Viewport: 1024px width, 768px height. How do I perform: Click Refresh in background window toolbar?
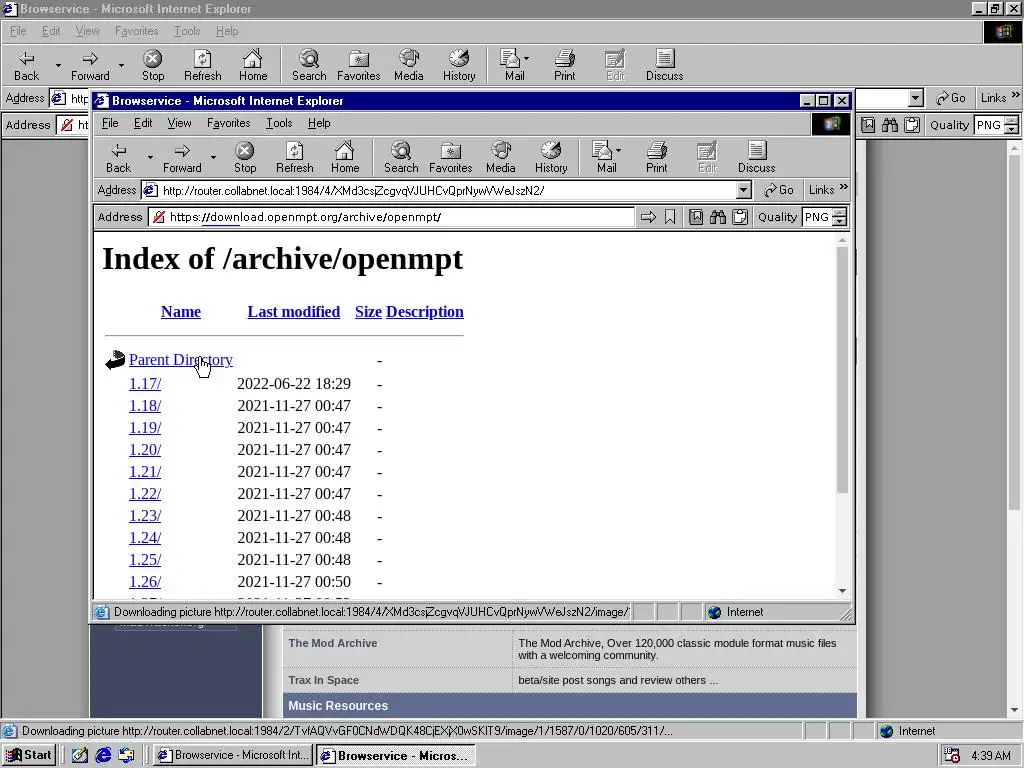coord(202,65)
